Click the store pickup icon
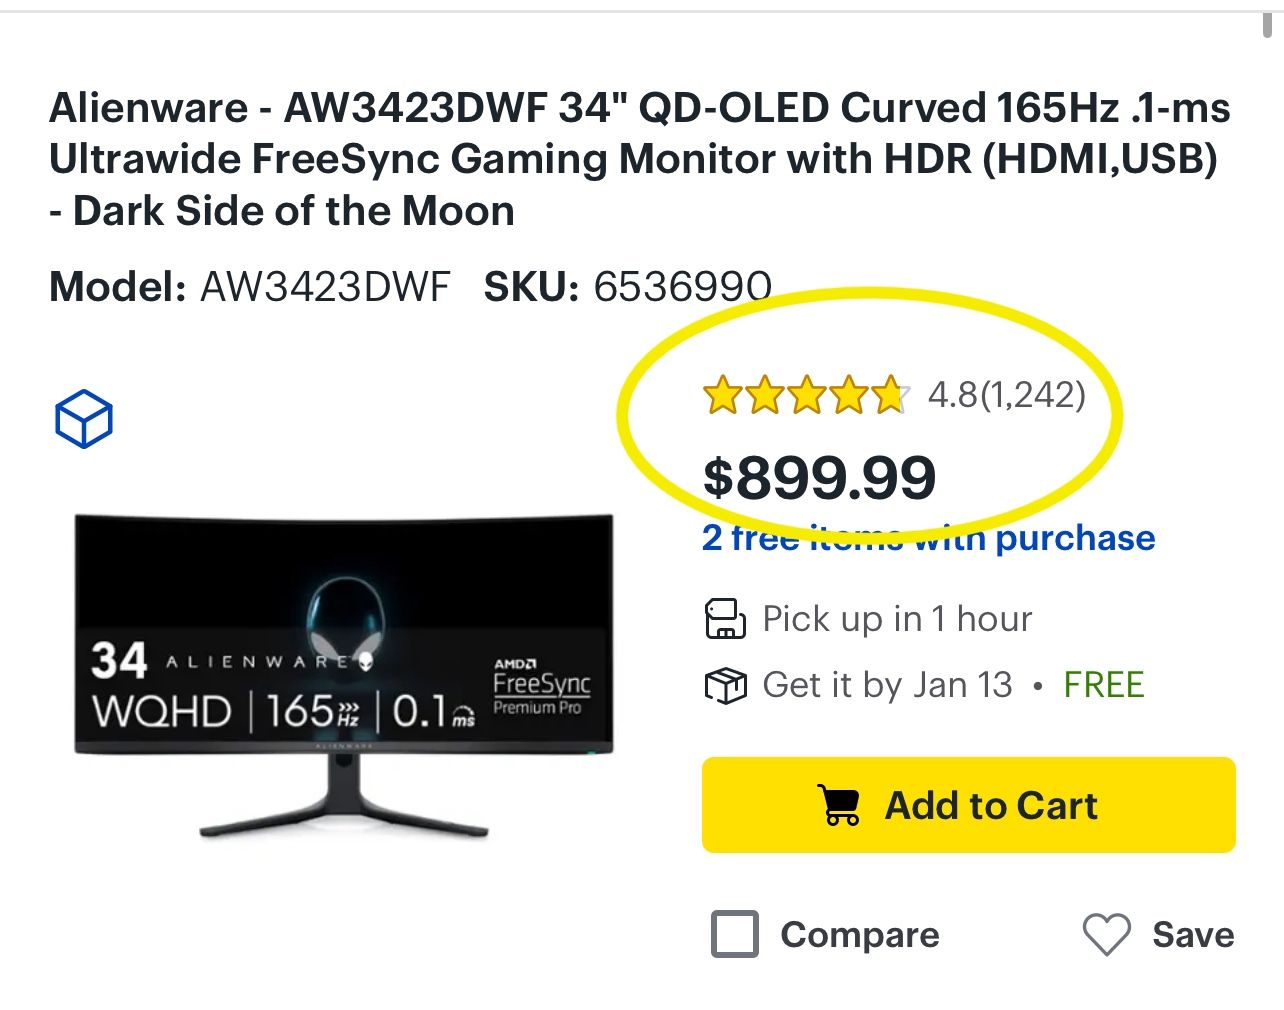 pos(725,619)
